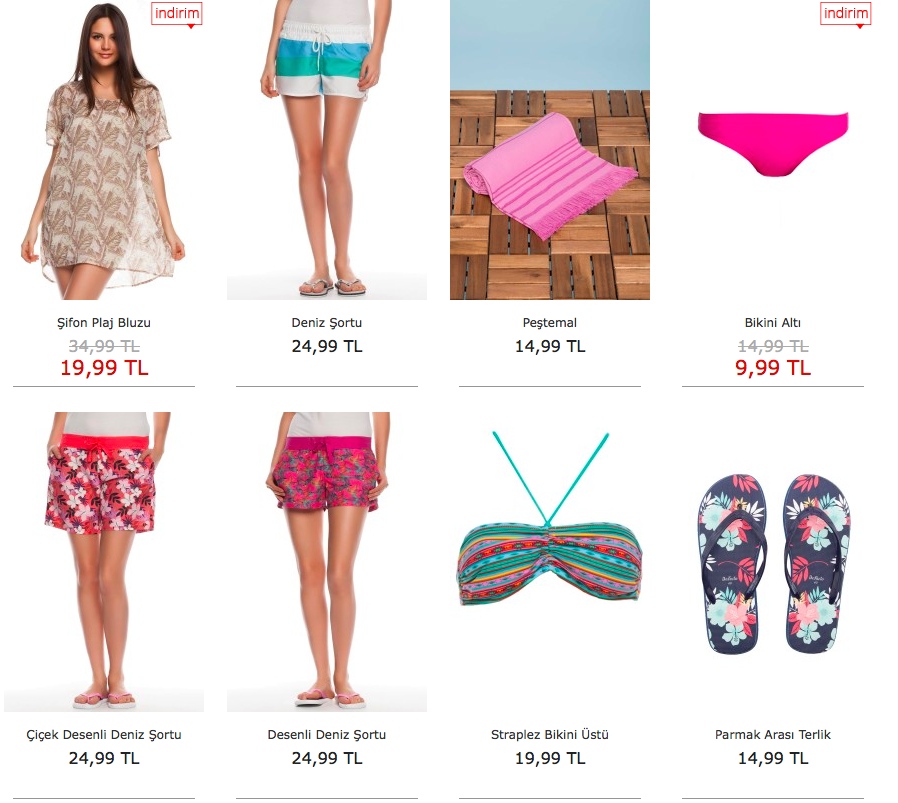Click the Peştemal product name

point(550,323)
